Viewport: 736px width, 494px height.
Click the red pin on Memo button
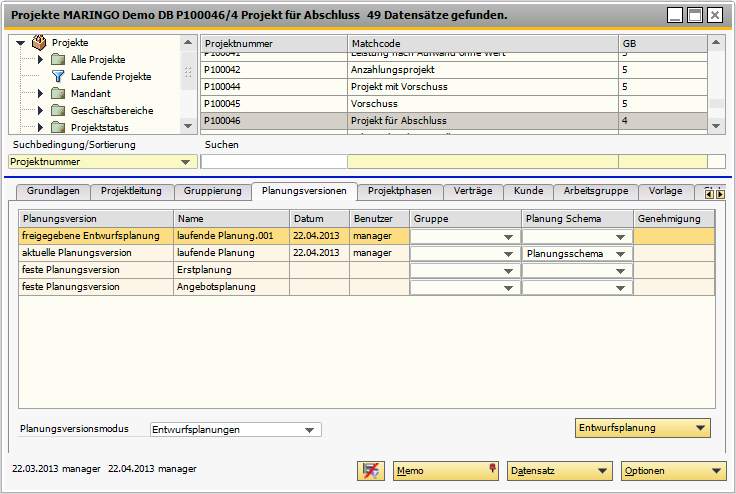(491, 469)
